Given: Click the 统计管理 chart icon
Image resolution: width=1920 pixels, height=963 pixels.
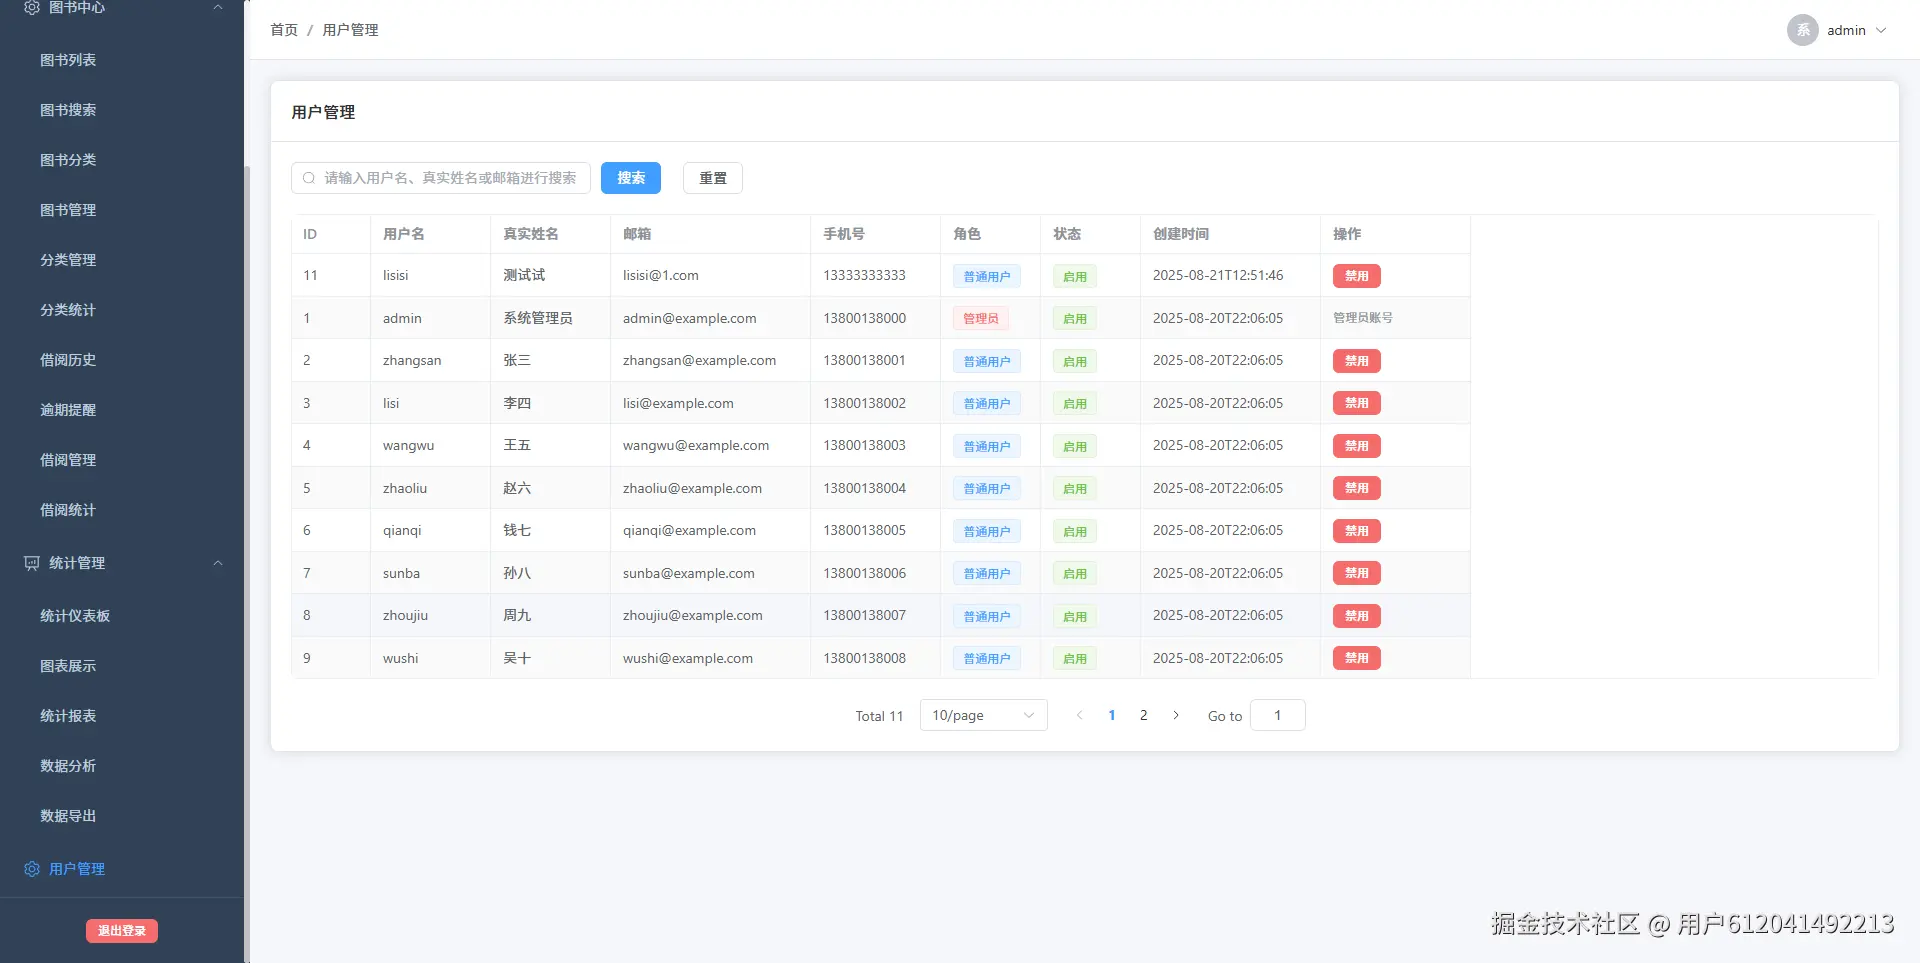Looking at the screenshot, I should 32,563.
